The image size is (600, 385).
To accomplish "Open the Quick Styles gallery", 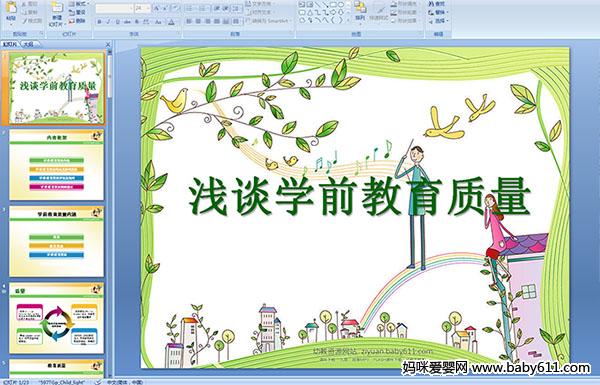I will point(379,13).
